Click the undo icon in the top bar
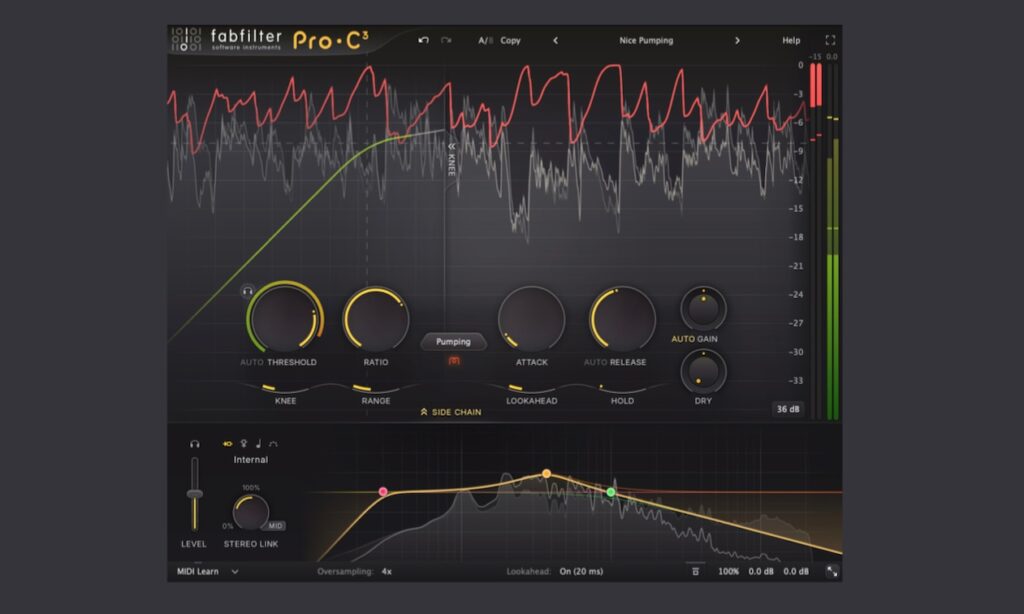 tap(423, 40)
